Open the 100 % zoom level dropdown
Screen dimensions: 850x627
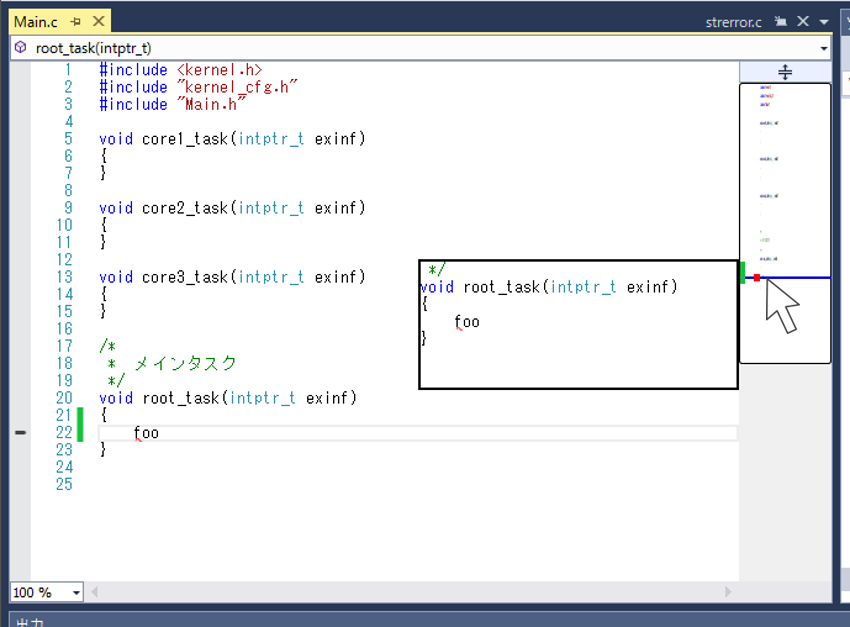[x=76, y=593]
